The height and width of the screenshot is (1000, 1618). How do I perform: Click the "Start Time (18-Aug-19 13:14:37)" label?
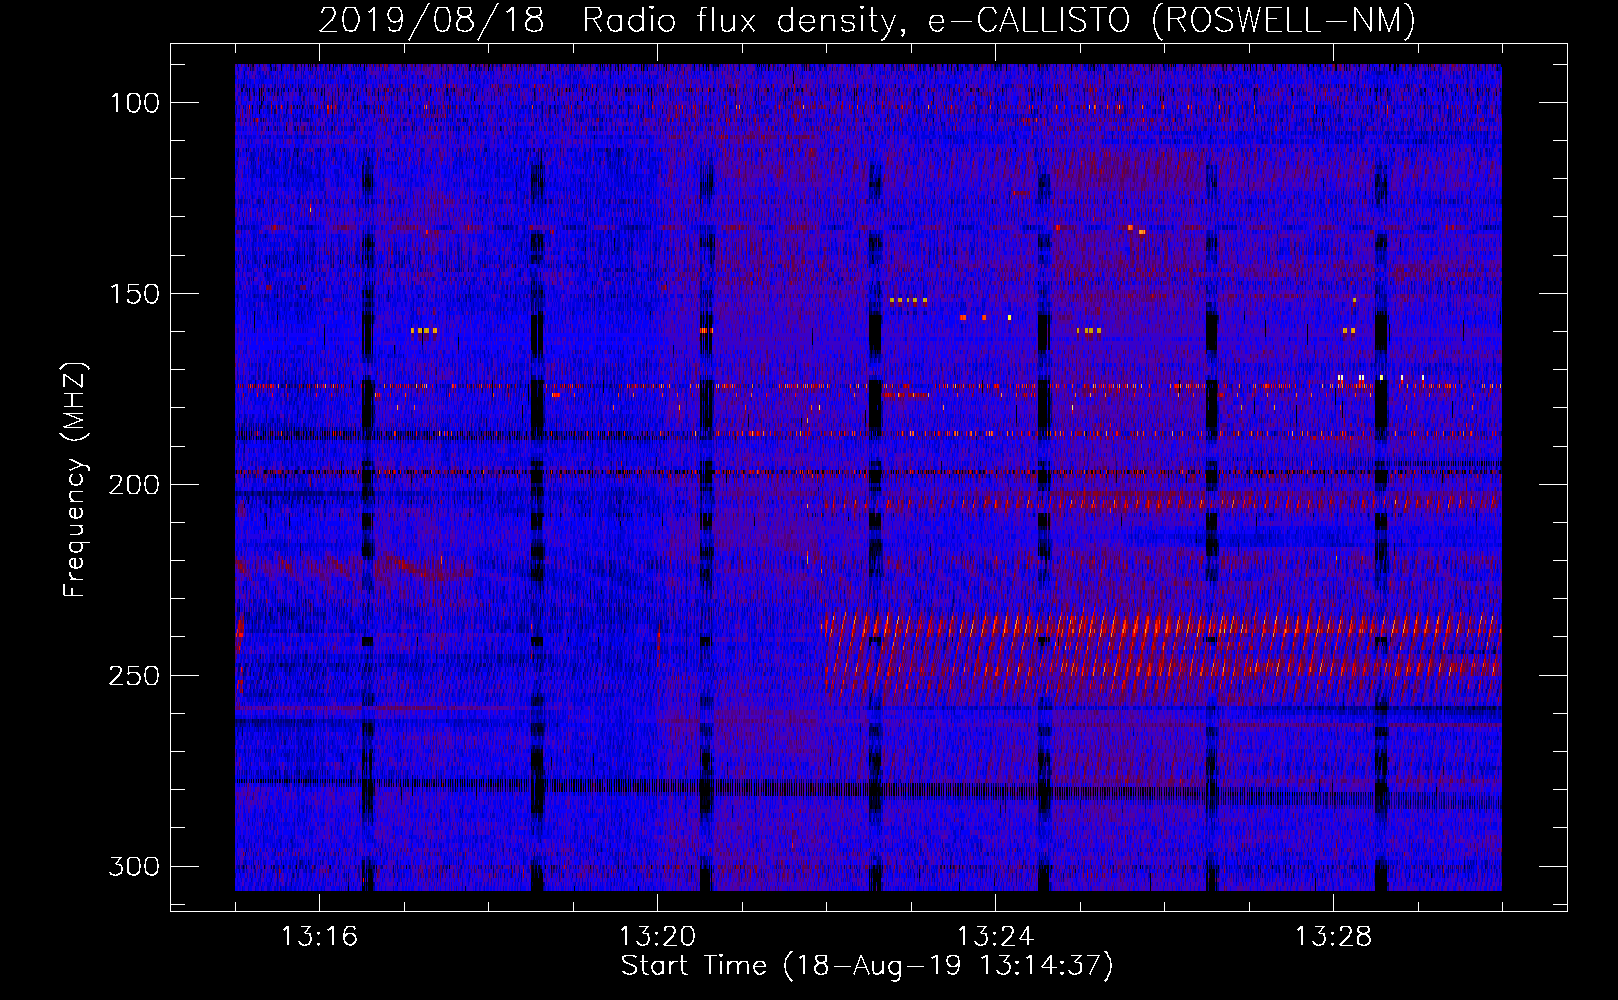tap(867, 966)
